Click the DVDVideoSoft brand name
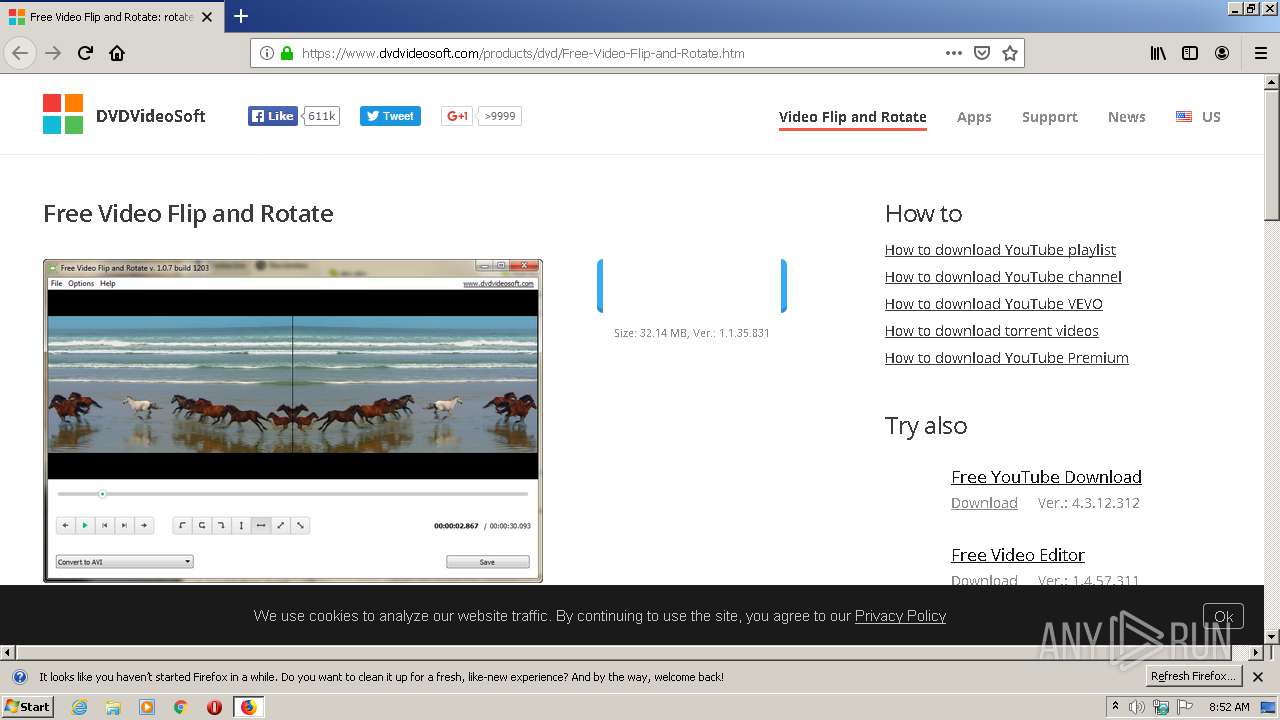Screen dimensions: 1280x720 tap(151, 116)
